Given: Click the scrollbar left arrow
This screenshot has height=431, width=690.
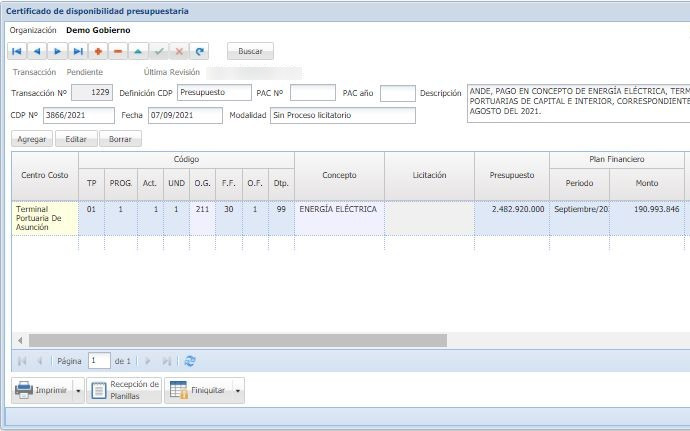Looking at the screenshot, I should tap(20, 340).
